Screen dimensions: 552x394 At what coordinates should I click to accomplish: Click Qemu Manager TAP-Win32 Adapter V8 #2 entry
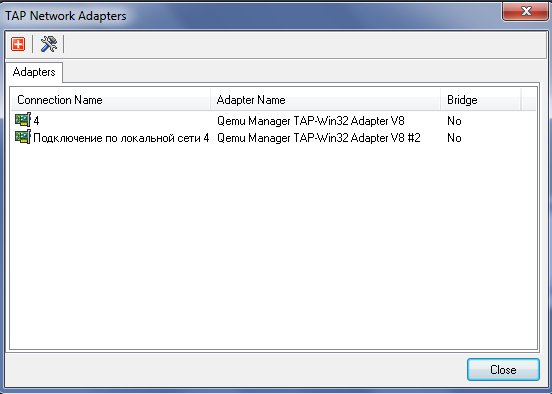point(319,138)
